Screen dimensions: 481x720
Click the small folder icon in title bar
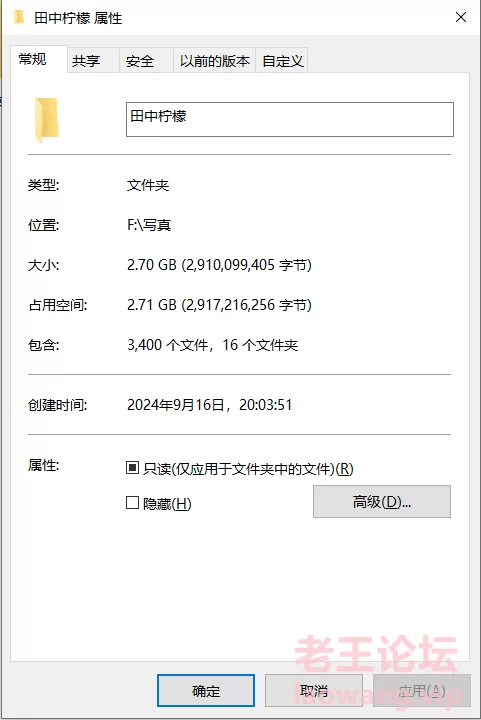(19, 17)
